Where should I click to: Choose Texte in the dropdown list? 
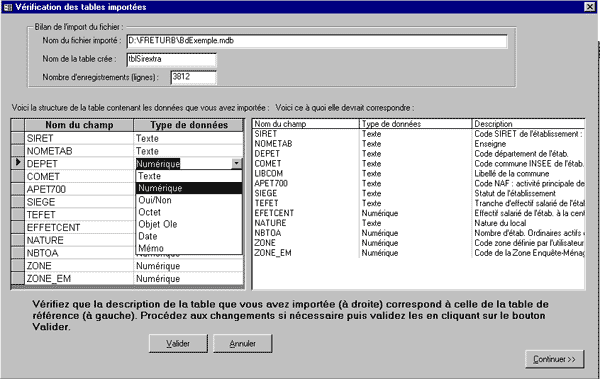[x=189, y=176]
